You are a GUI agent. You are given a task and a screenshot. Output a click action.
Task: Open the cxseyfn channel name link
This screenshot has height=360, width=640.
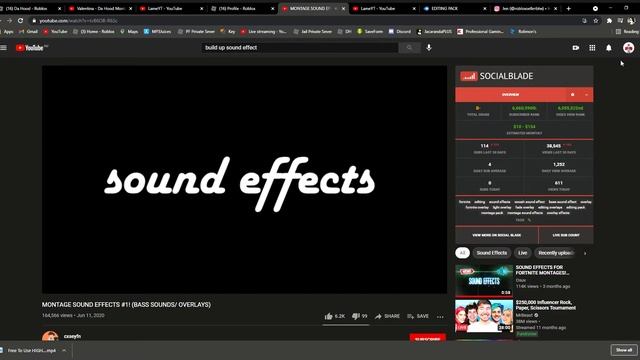coord(72,336)
